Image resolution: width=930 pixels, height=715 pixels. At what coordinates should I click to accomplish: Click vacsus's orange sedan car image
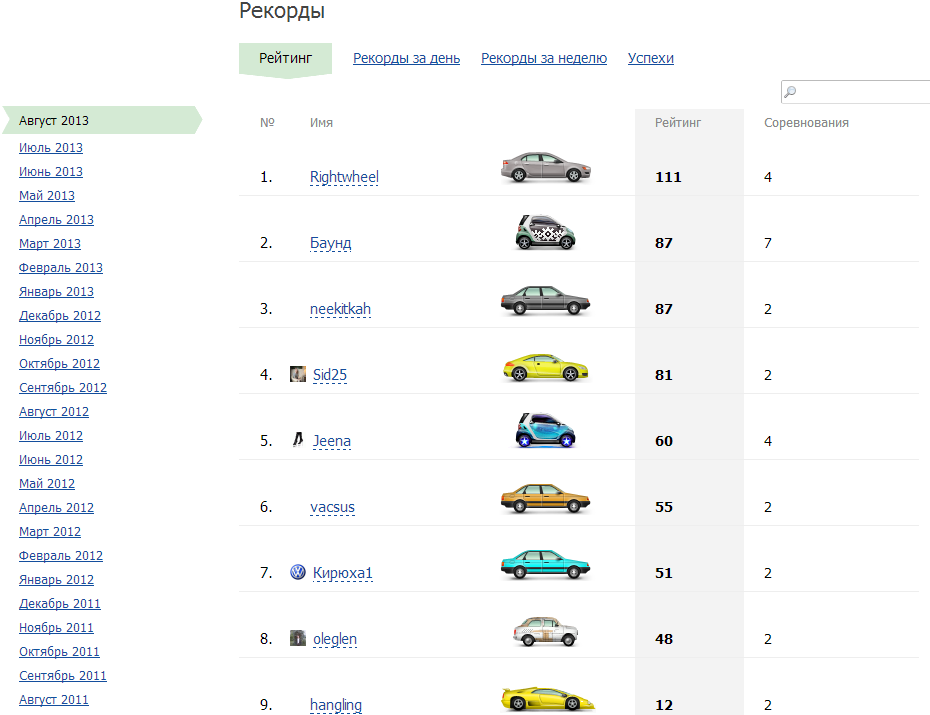coord(546,498)
